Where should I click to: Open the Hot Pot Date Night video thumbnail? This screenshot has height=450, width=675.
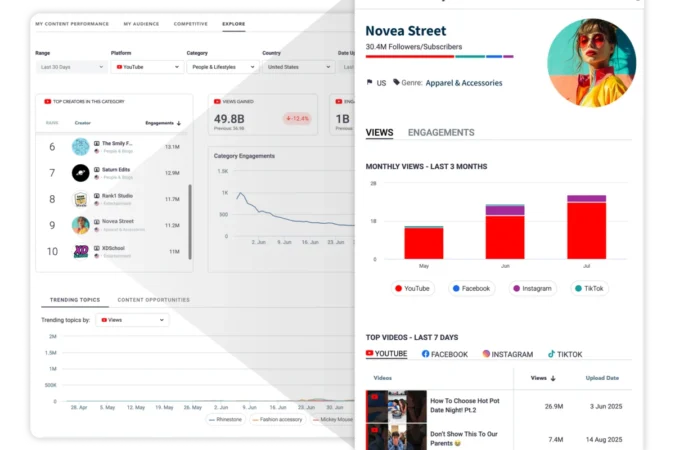pos(396,406)
